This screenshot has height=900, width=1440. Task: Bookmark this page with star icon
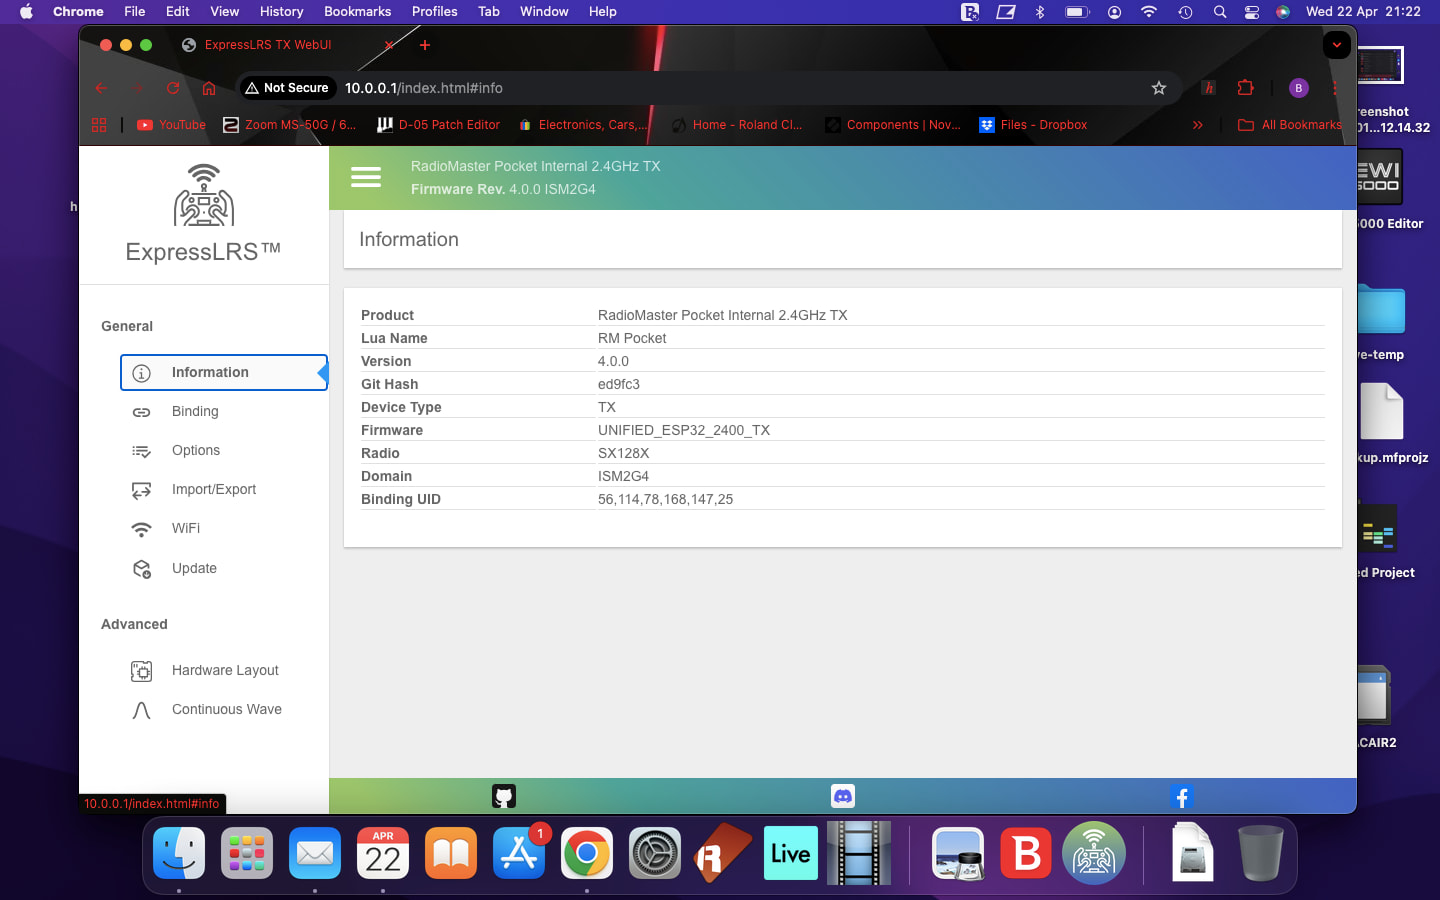click(x=1158, y=88)
